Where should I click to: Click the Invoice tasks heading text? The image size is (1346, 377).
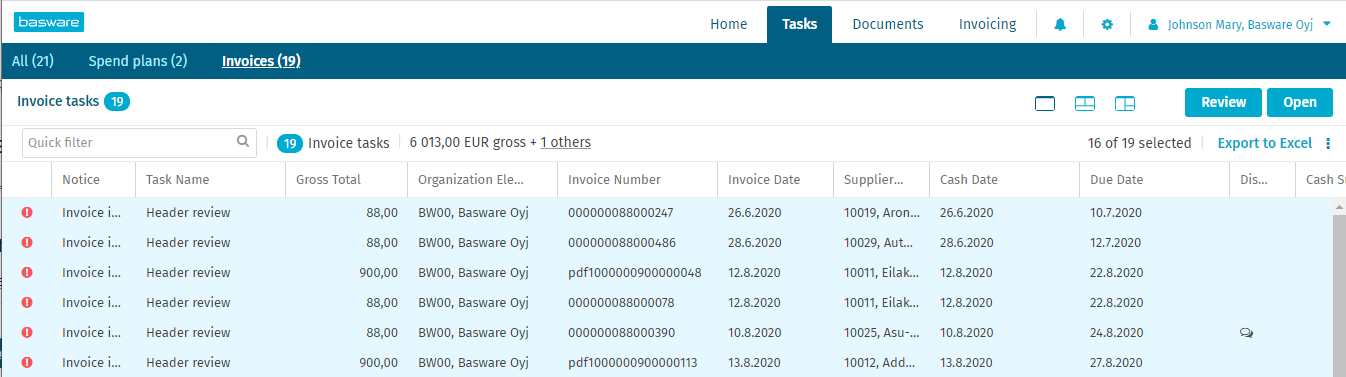point(58,101)
